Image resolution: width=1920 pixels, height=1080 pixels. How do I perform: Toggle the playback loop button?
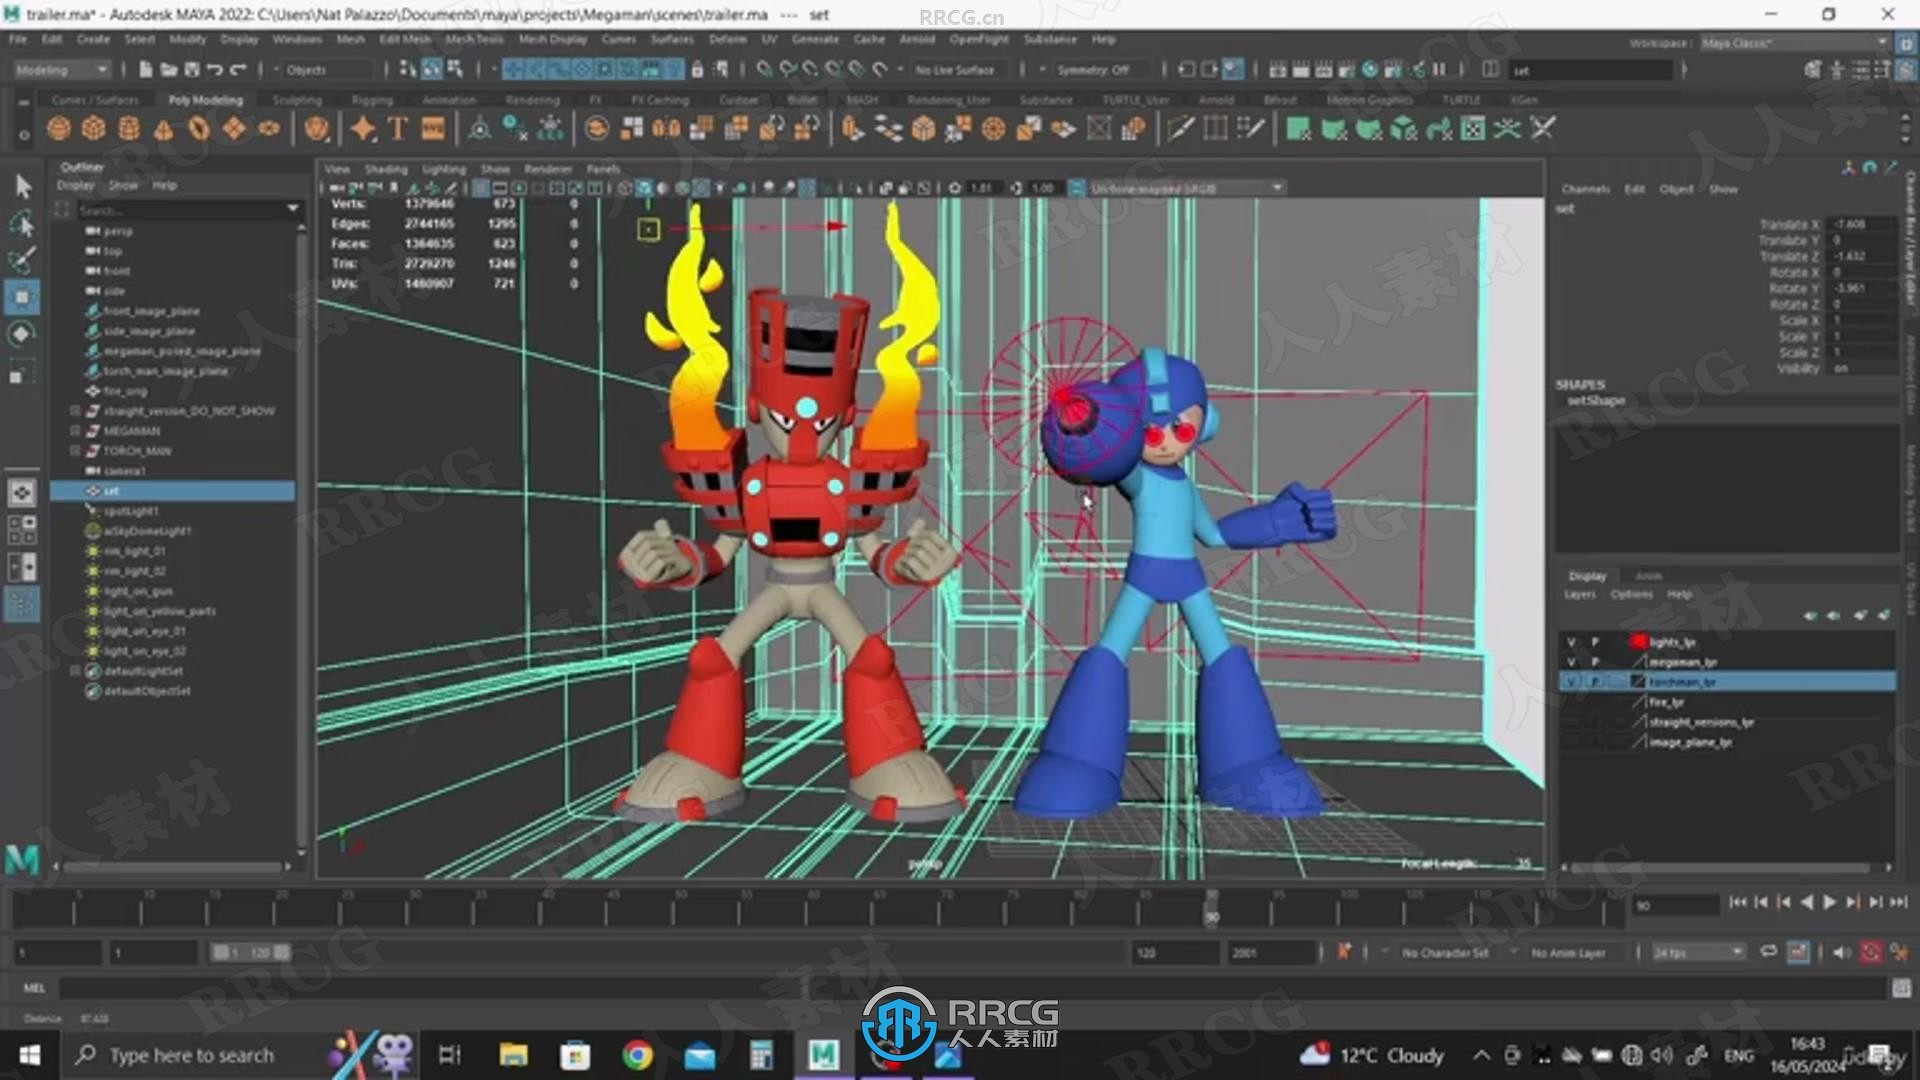[x=1768, y=952]
